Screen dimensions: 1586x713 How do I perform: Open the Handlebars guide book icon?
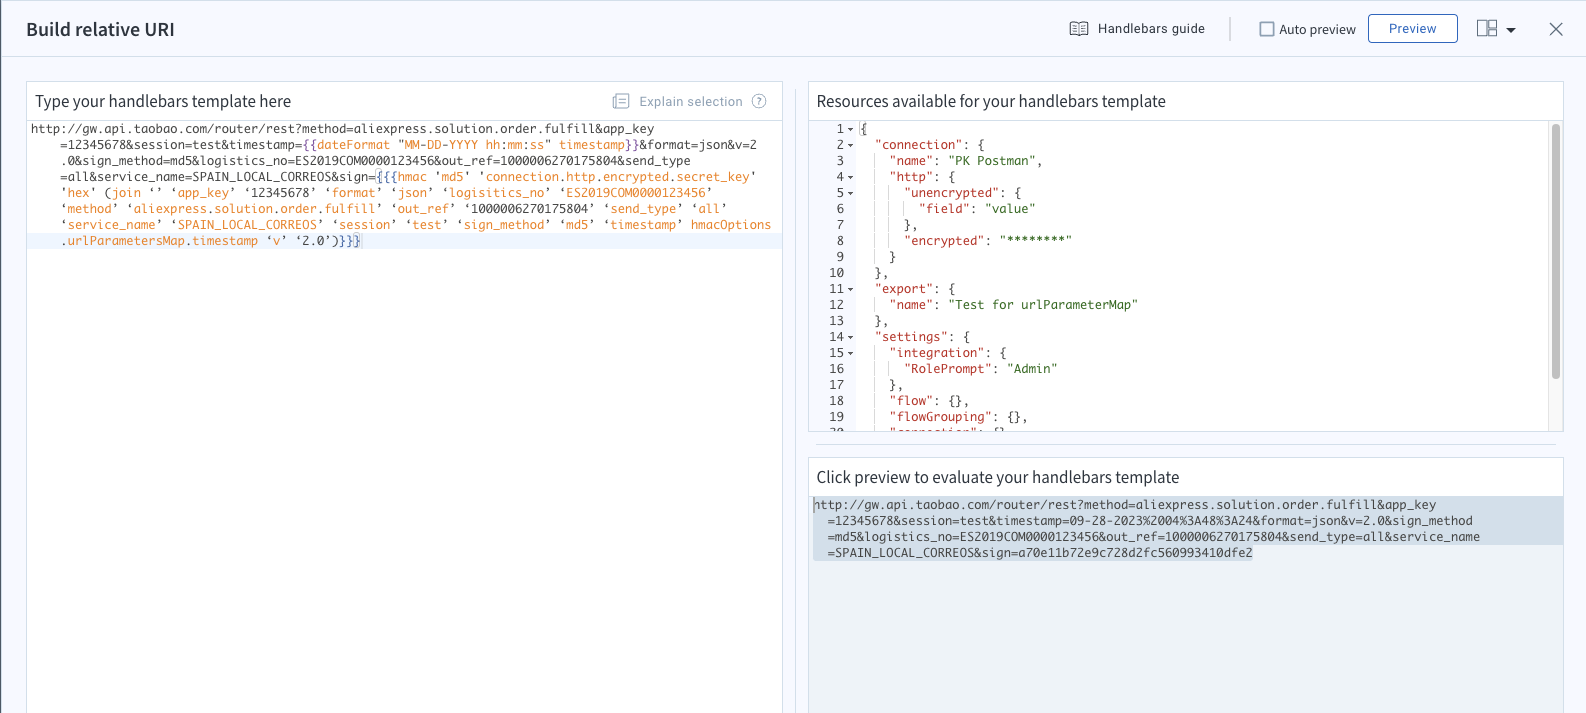[1078, 29]
